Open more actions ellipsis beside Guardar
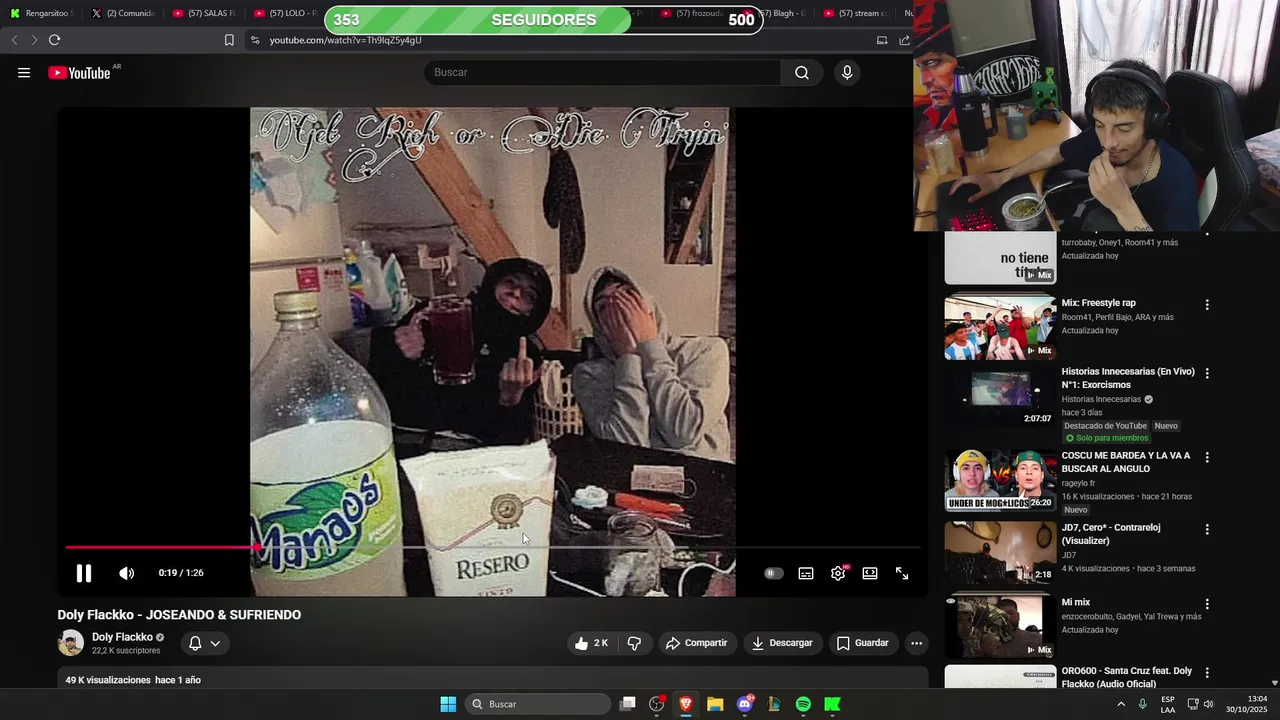 (x=915, y=643)
